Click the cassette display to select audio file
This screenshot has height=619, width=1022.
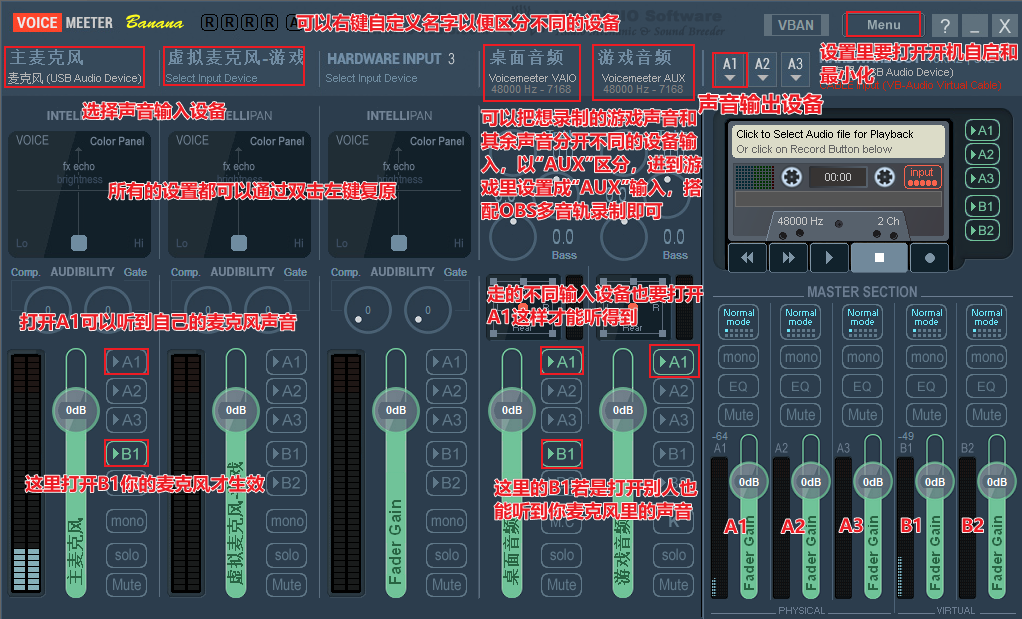click(837, 141)
